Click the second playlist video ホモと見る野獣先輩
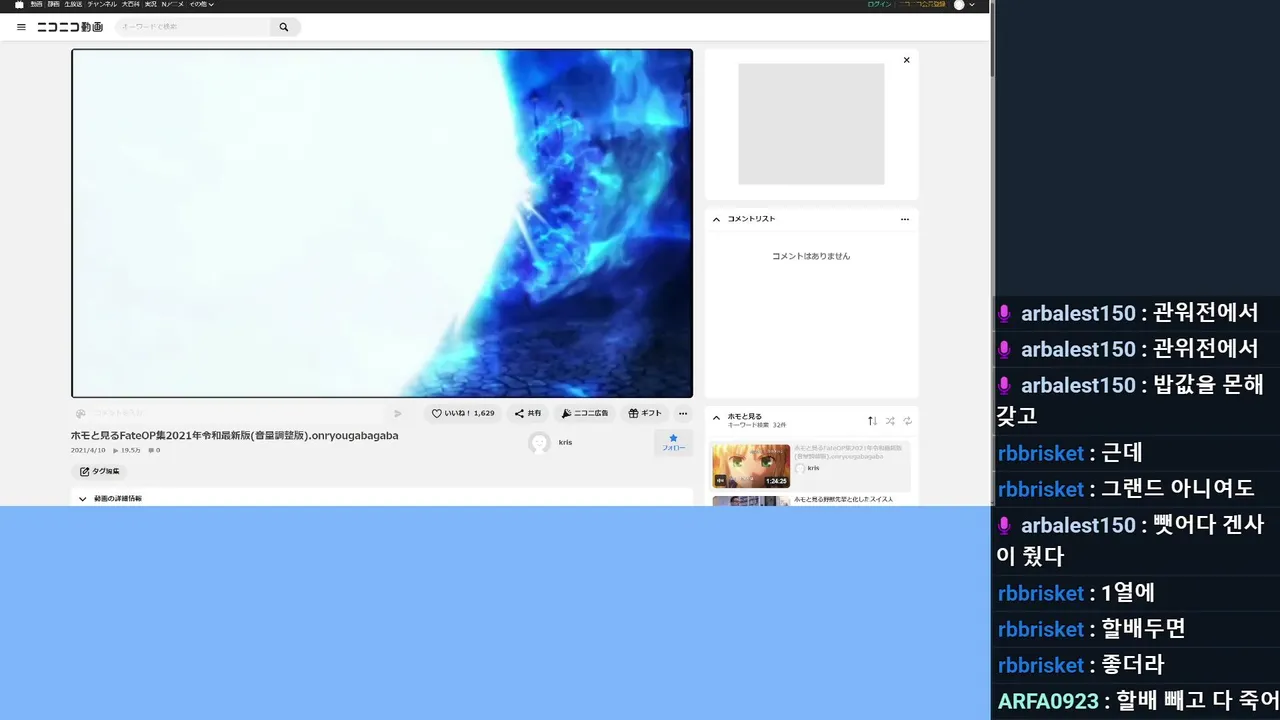This screenshot has width=1280, height=720. (811, 500)
